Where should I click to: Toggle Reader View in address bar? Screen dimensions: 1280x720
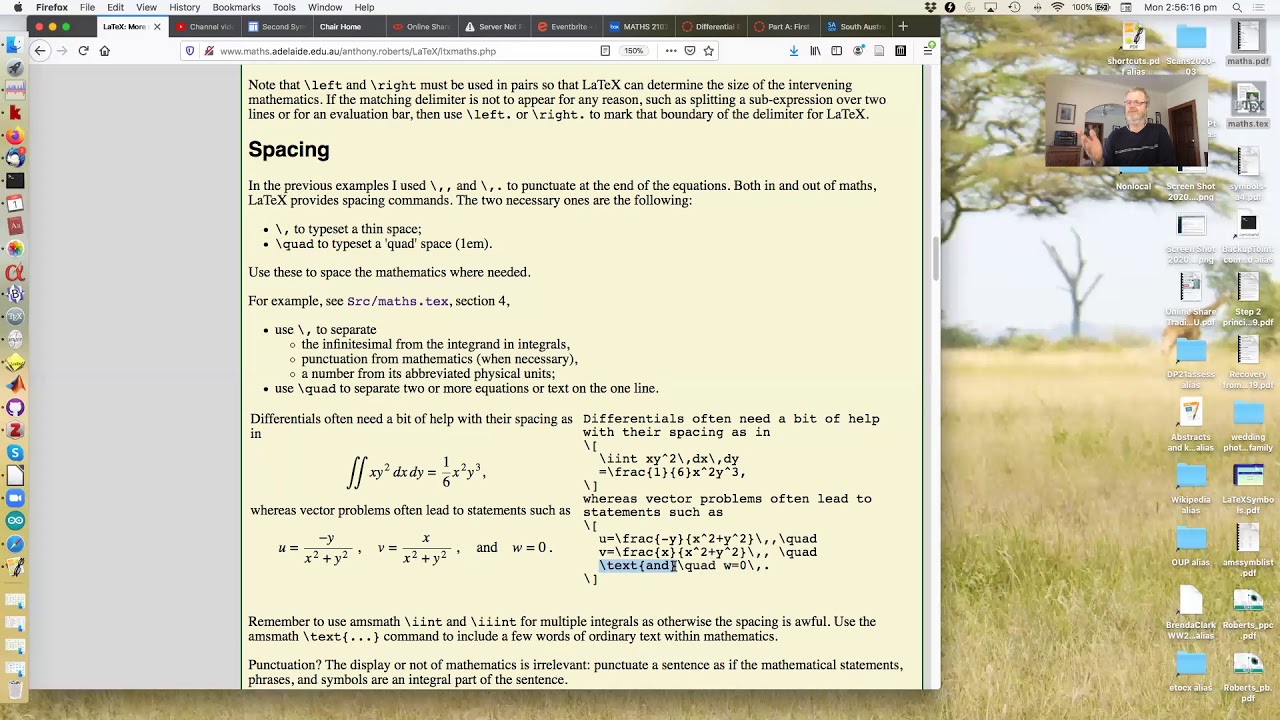pyautogui.click(x=605, y=51)
